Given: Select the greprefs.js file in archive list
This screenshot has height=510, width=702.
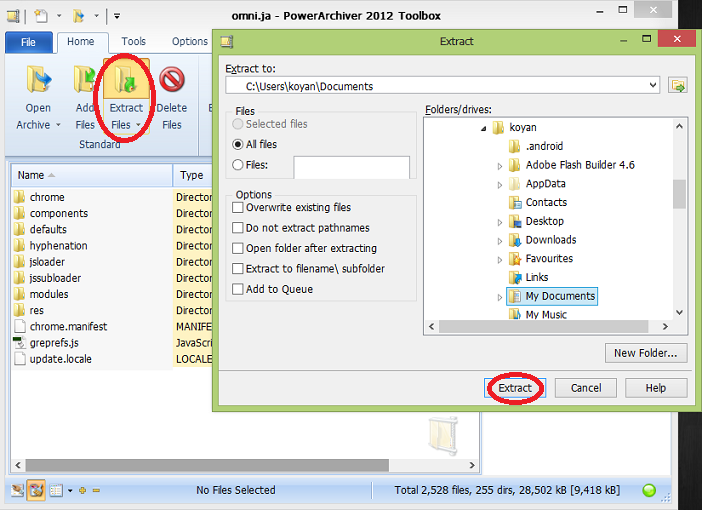Looking at the screenshot, I should click(x=54, y=343).
